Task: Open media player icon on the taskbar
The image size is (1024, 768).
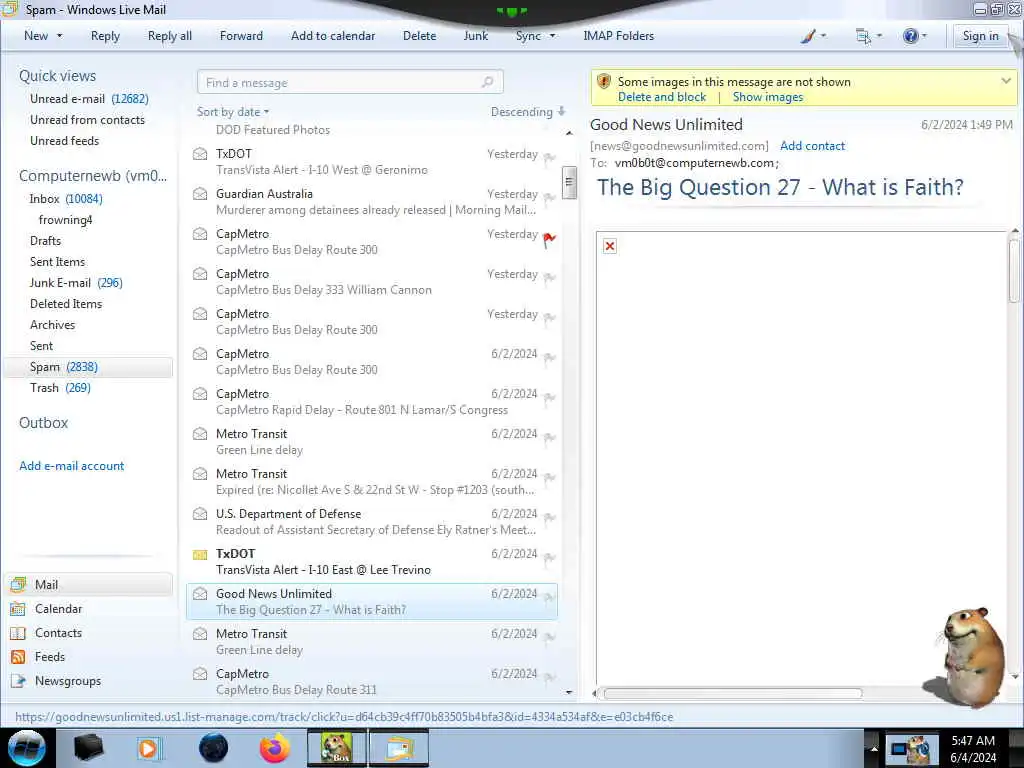Action: coord(148,748)
